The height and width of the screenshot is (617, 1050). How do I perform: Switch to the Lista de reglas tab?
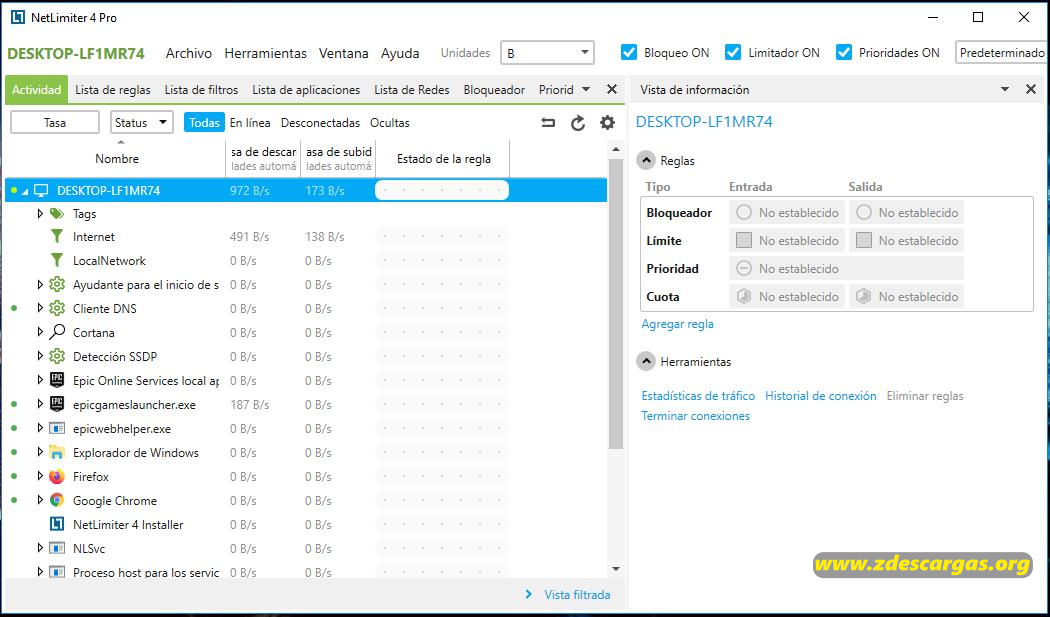point(112,90)
